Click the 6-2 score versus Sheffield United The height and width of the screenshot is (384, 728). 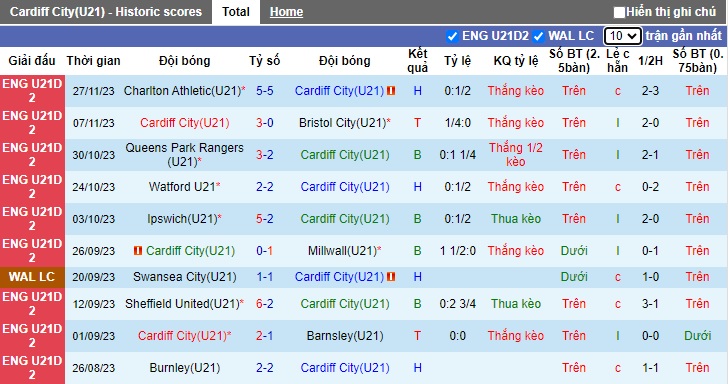pos(265,304)
